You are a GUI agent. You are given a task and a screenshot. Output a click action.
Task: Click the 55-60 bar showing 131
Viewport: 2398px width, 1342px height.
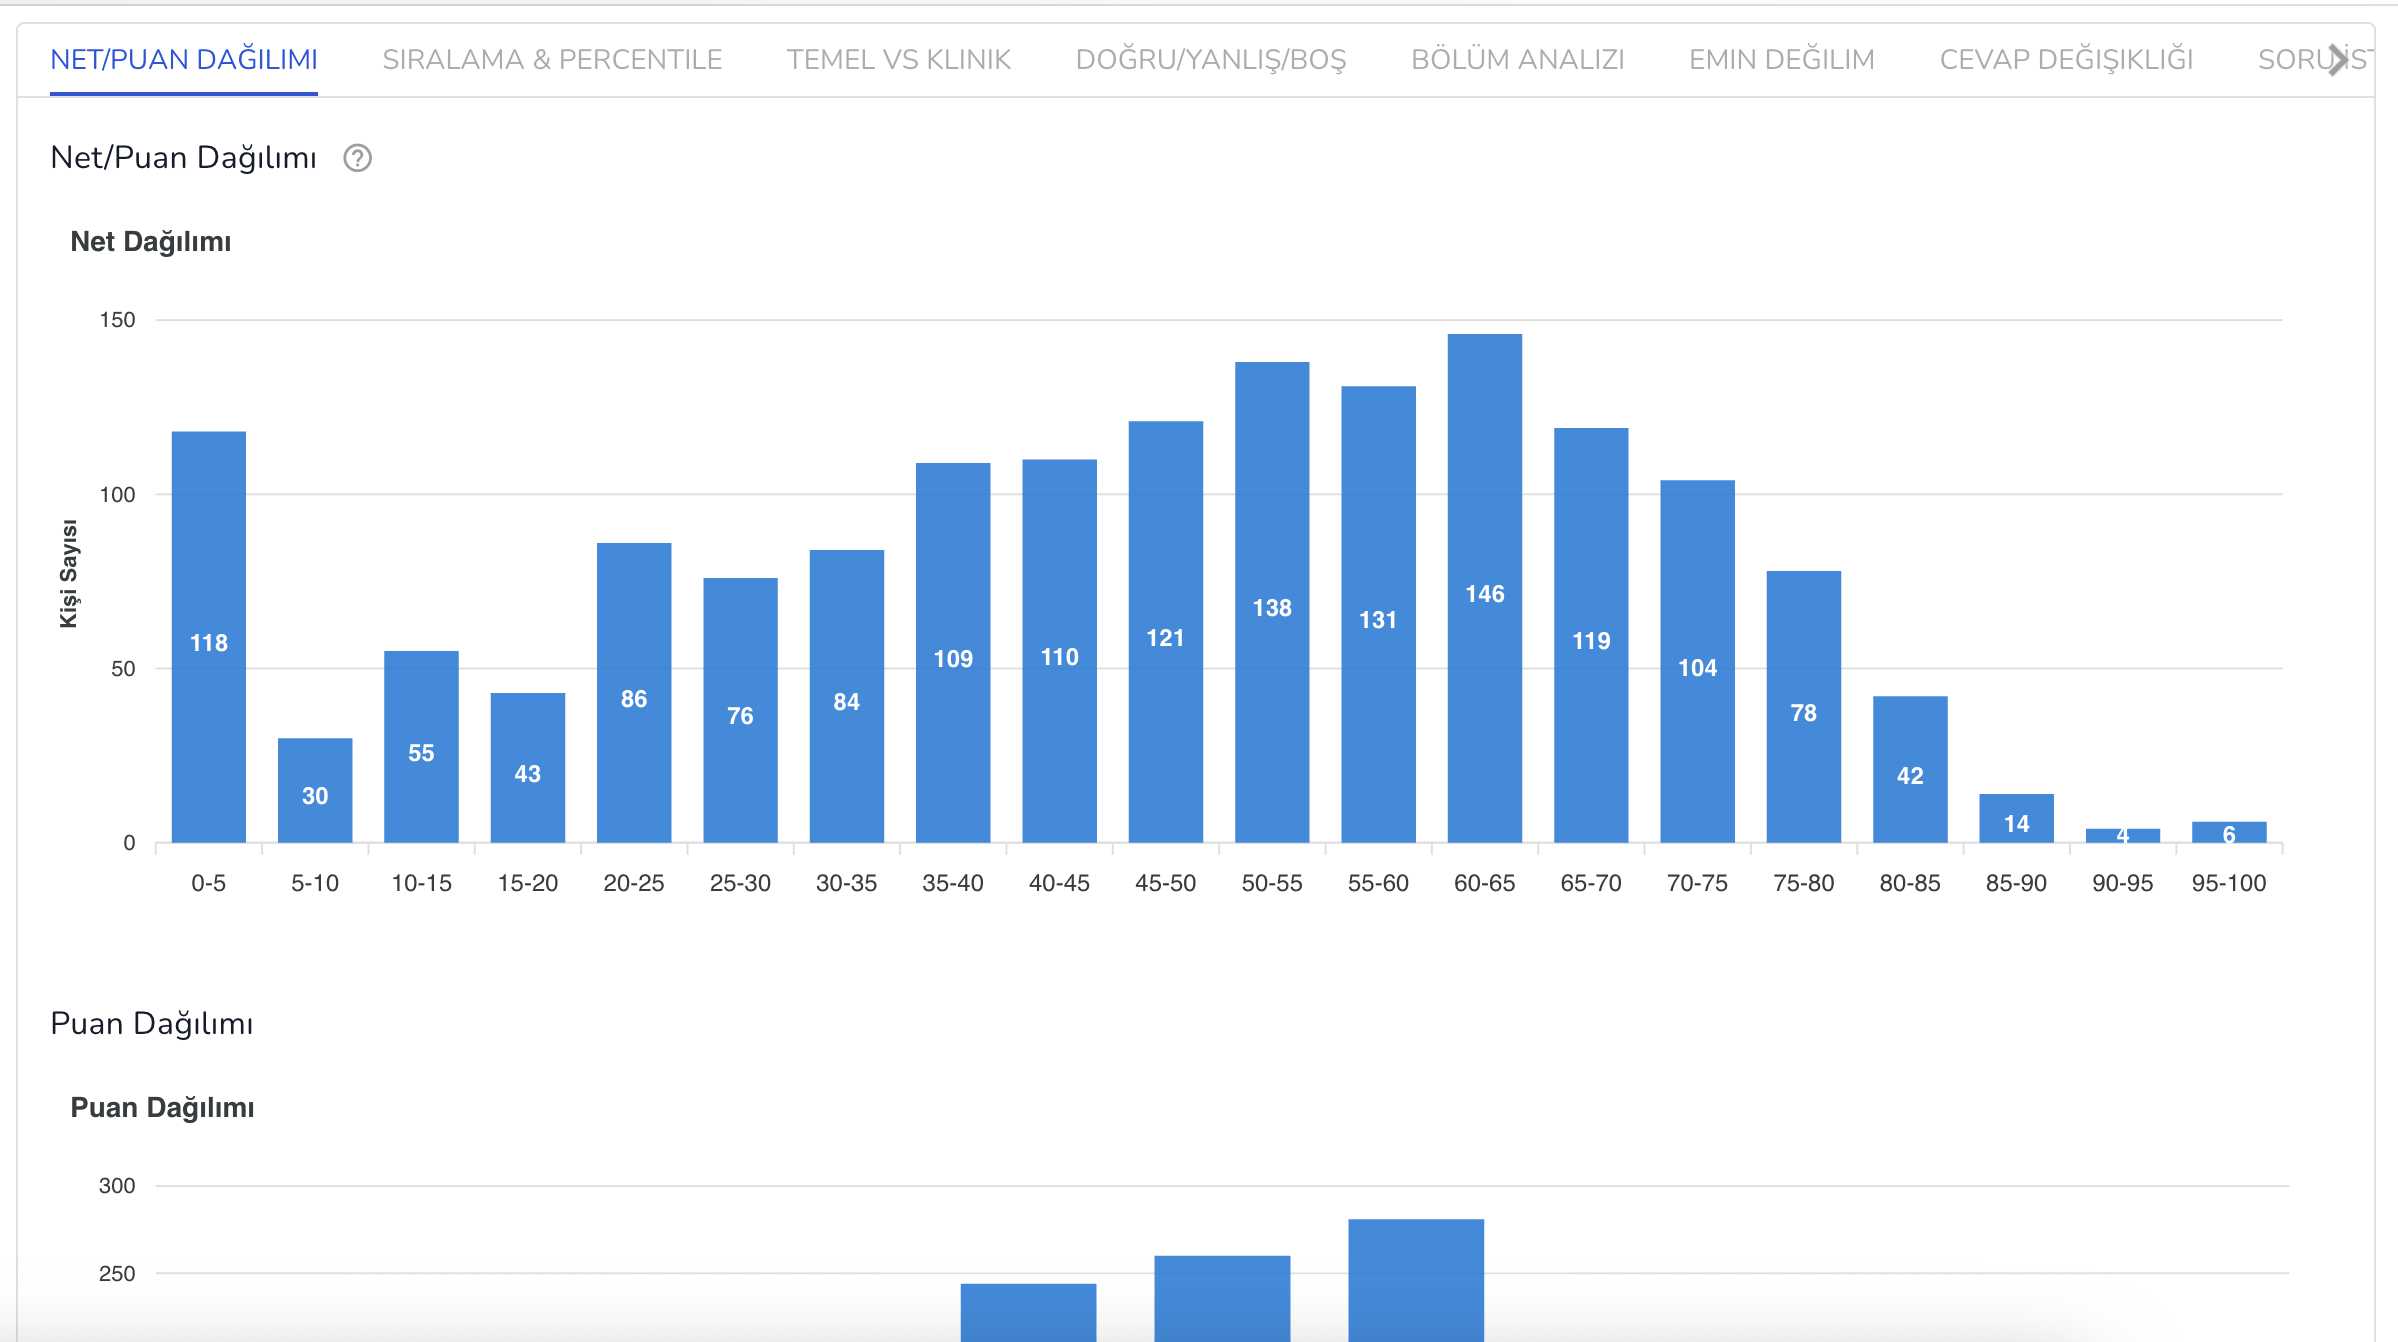(1378, 614)
